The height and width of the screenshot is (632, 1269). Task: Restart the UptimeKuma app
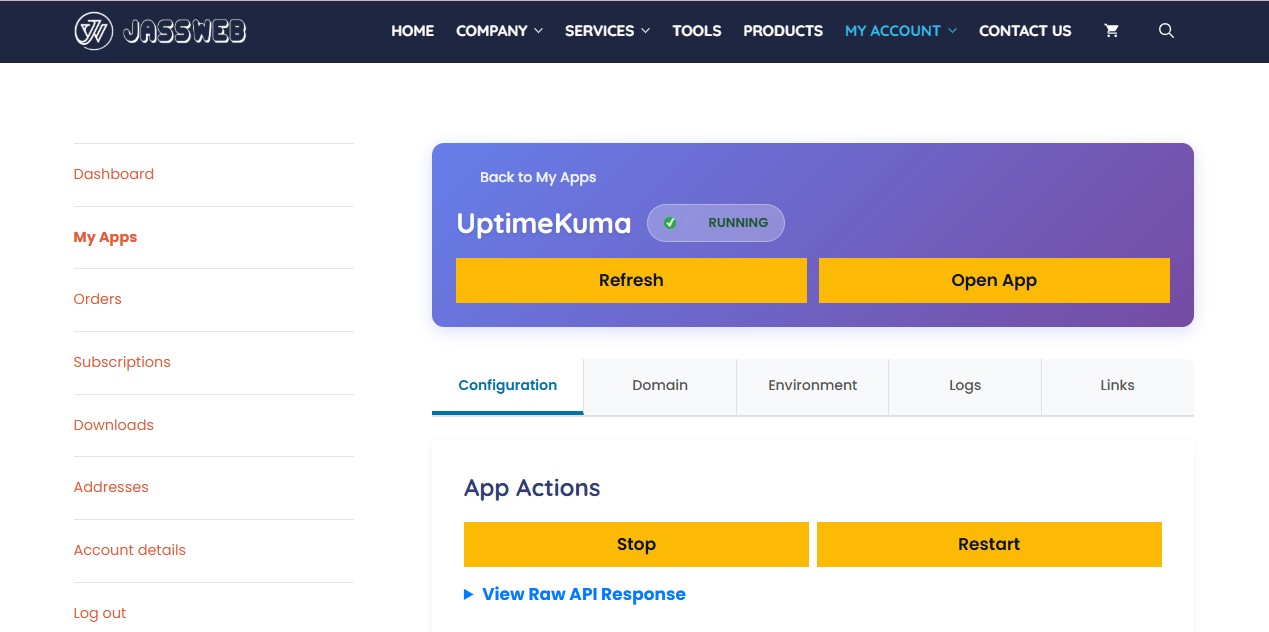coord(989,544)
